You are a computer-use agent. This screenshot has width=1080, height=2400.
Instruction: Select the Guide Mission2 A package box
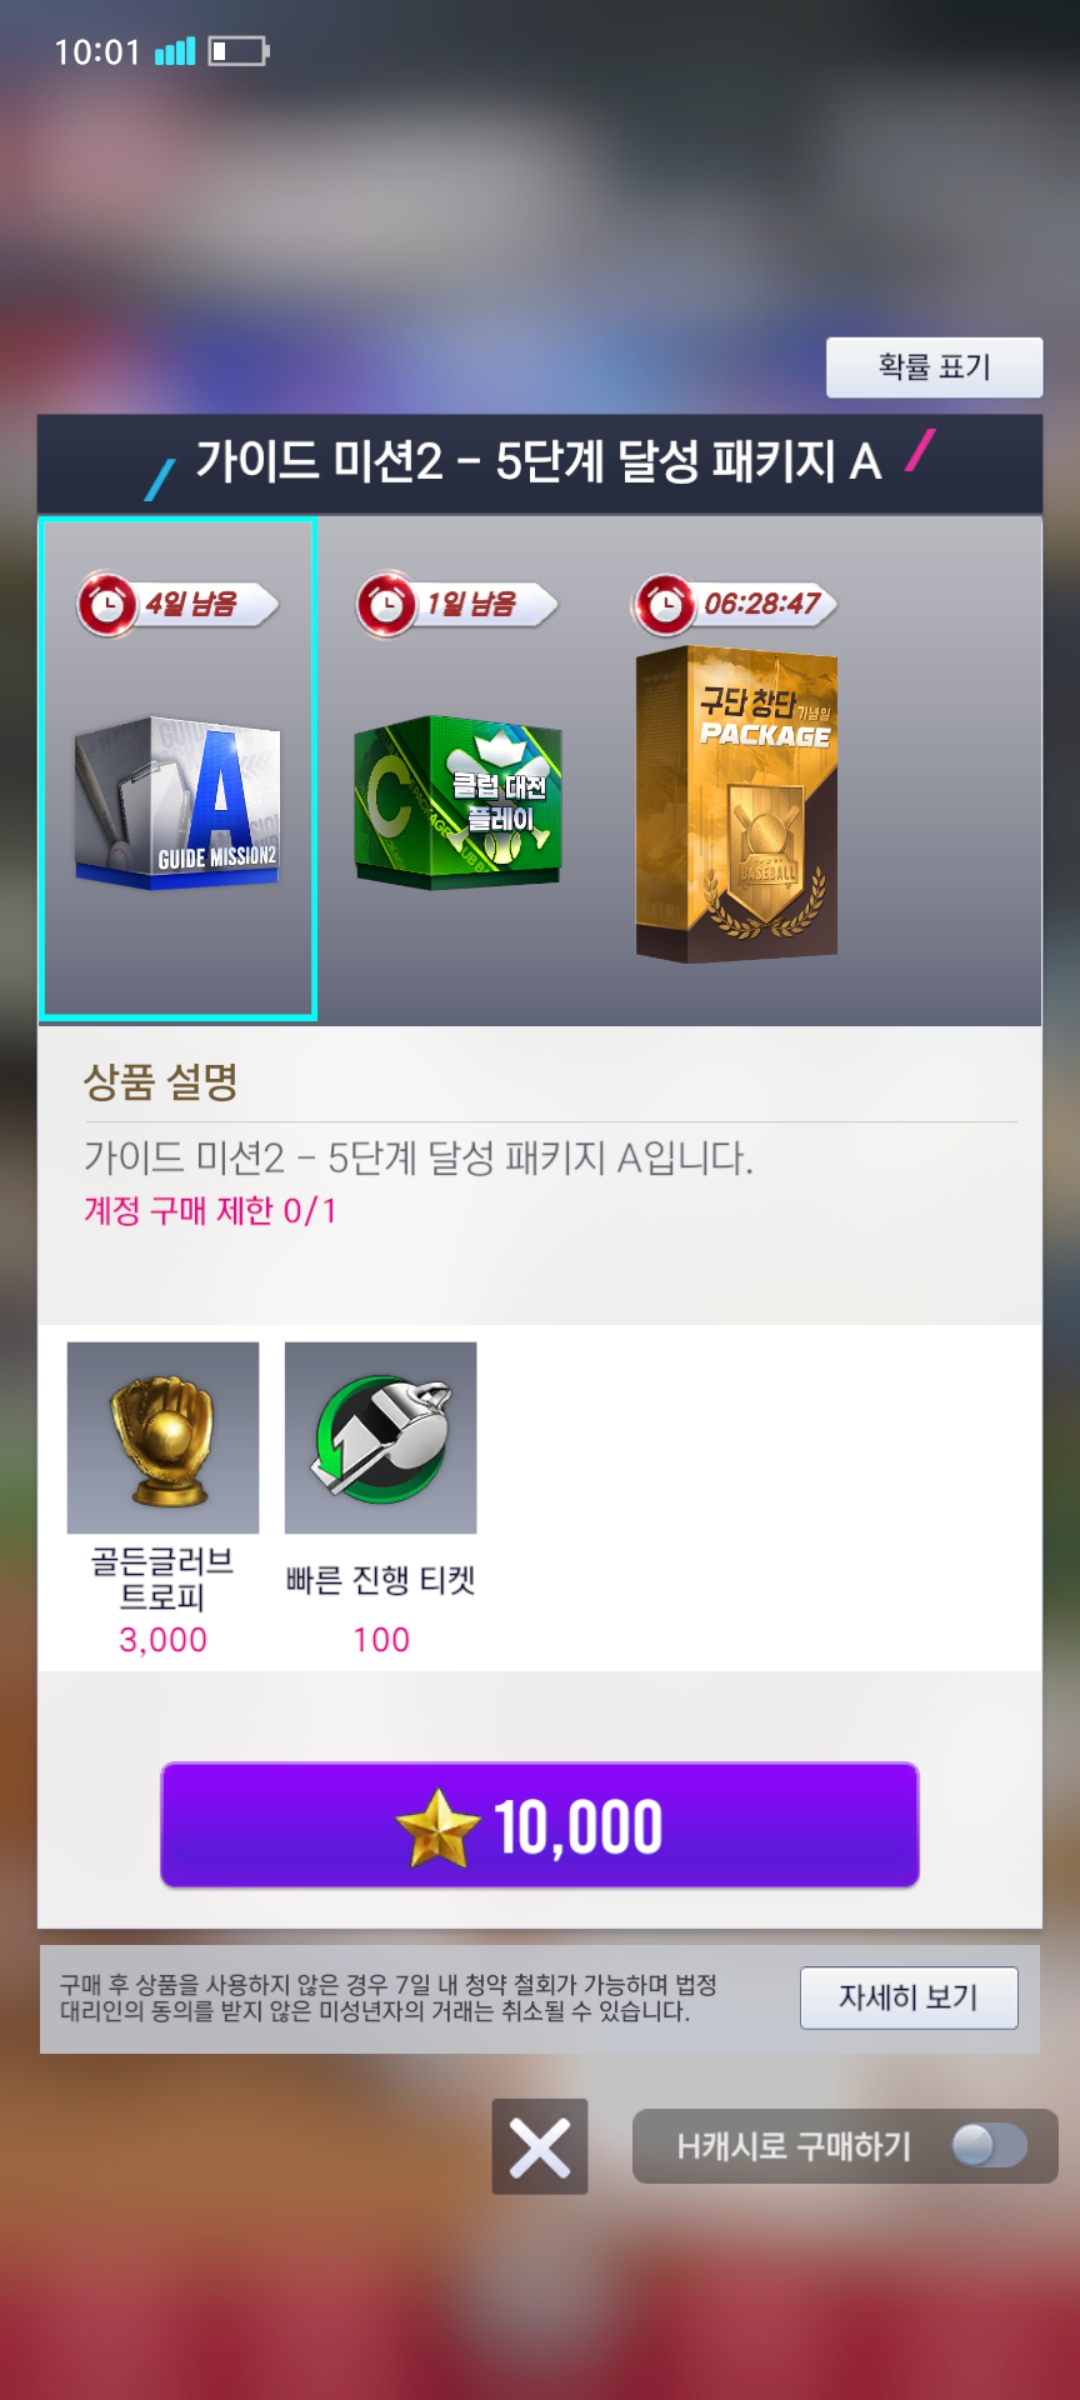(178, 802)
